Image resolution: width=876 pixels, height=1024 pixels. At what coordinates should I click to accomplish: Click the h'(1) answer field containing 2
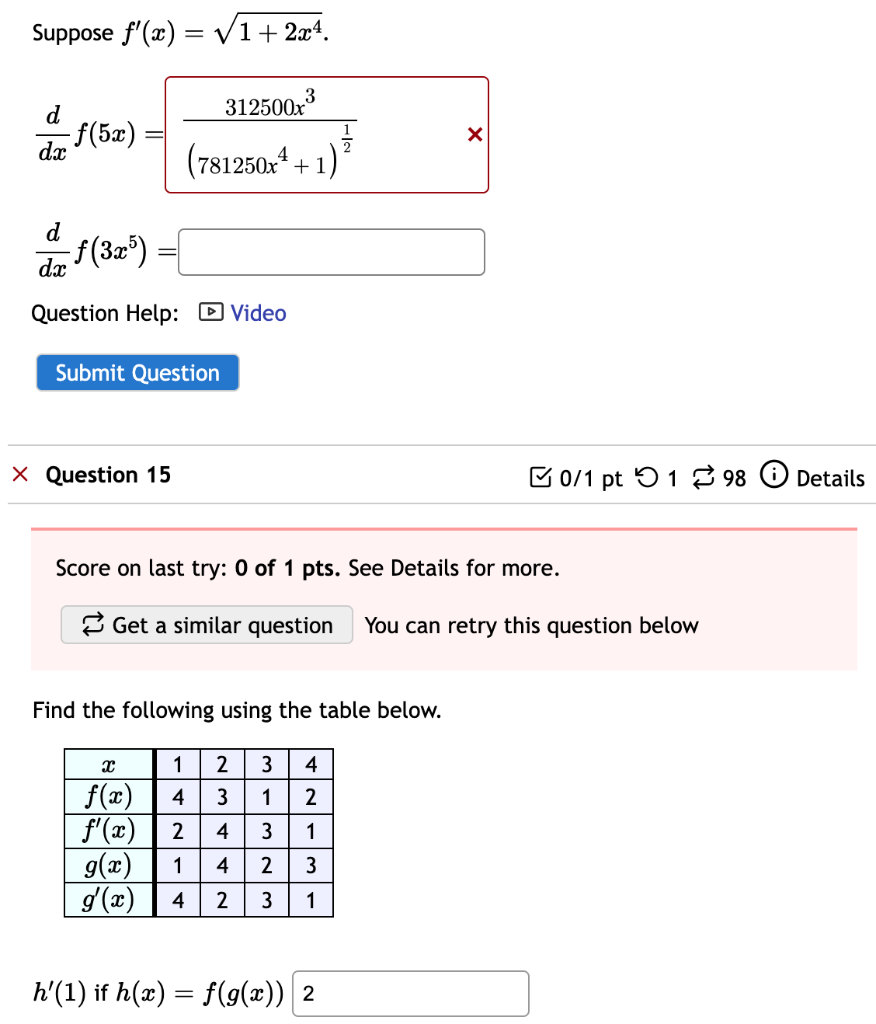(410, 993)
